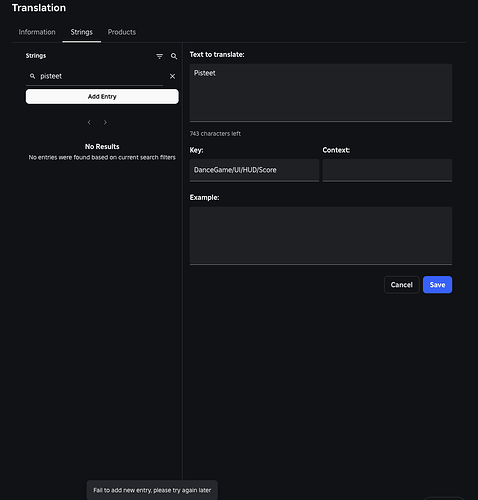This screenshot has height=500, width=478.
Task: Click into the empty Context field
Action: coord(387,170)
